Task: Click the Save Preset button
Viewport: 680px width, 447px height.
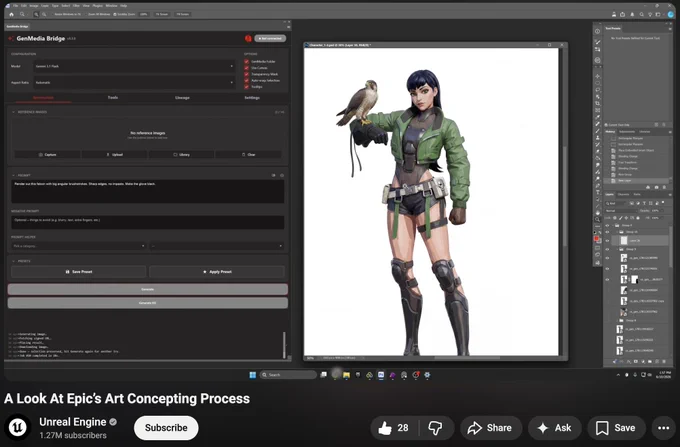Action: pos(78,272)
